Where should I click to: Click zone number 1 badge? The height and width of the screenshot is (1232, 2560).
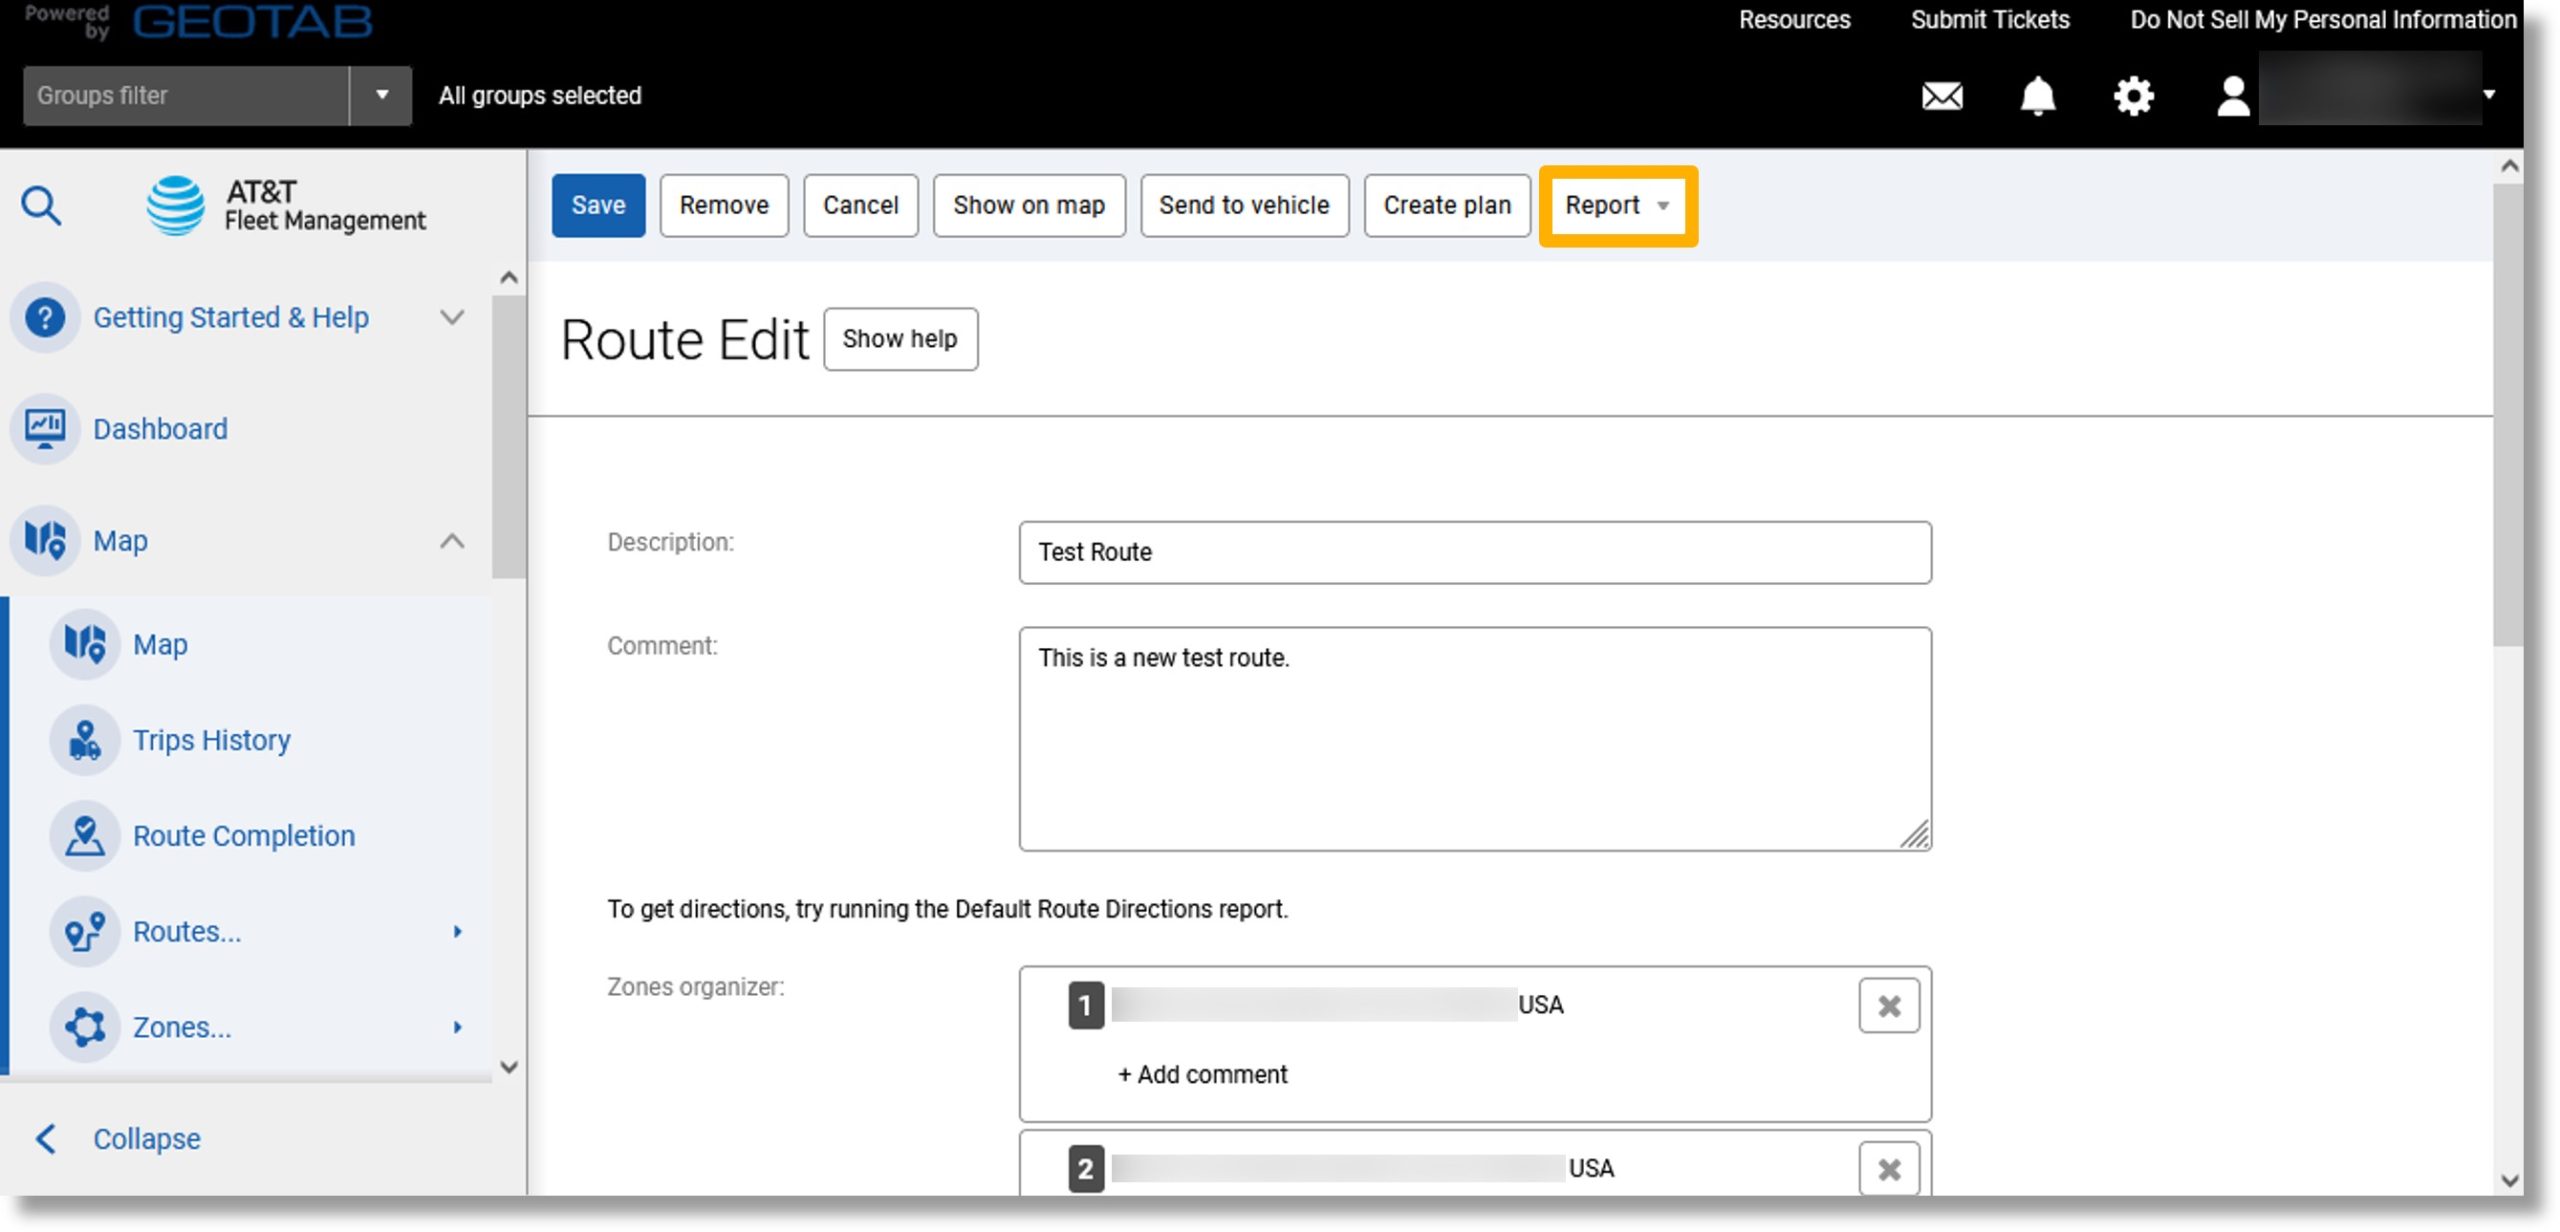pos(1086,1005)
